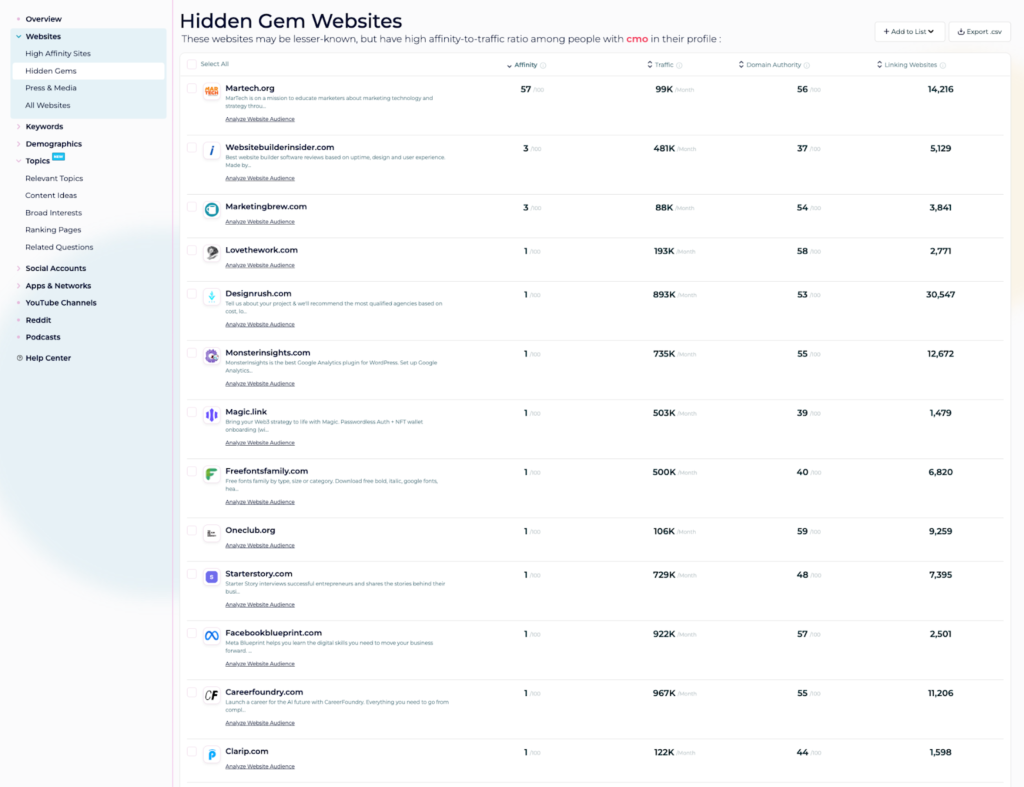Screen dimensions: 1024x787
Task: Tick the checkbox for Martech.org
Action: pyautogui.click(x=191, y=89)
